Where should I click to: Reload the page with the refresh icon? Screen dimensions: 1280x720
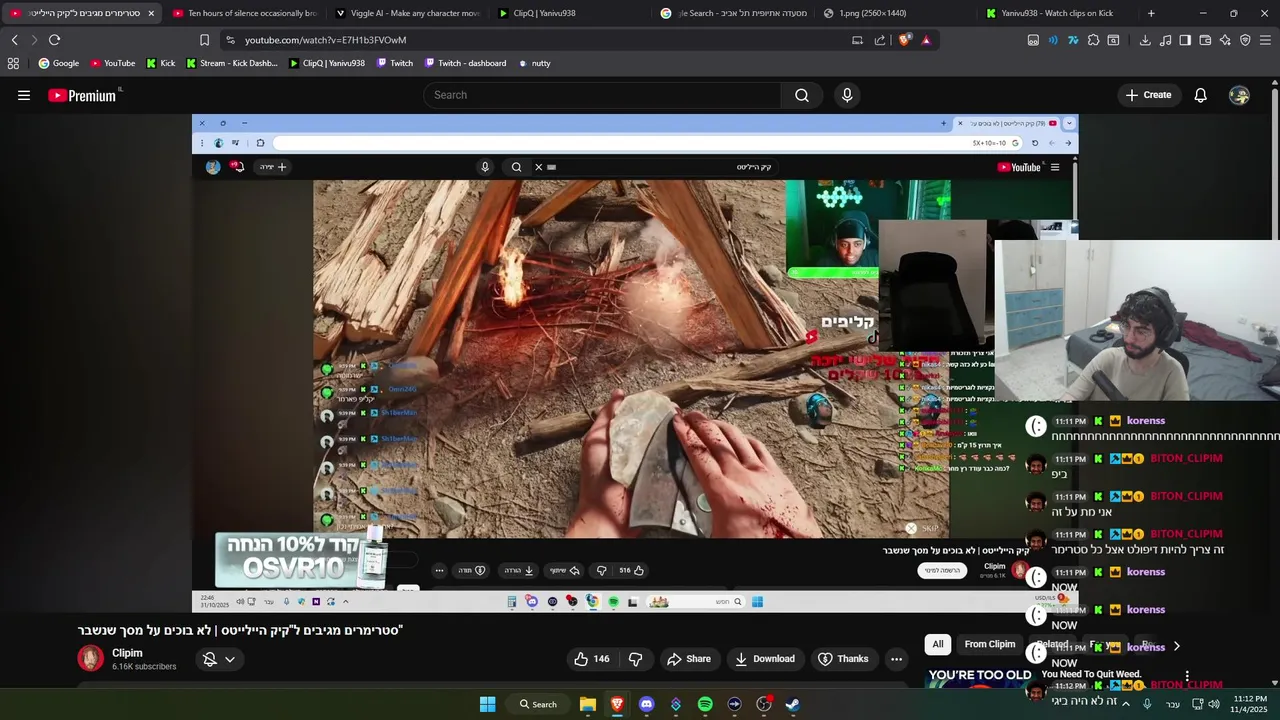click(x=54, y=40)
